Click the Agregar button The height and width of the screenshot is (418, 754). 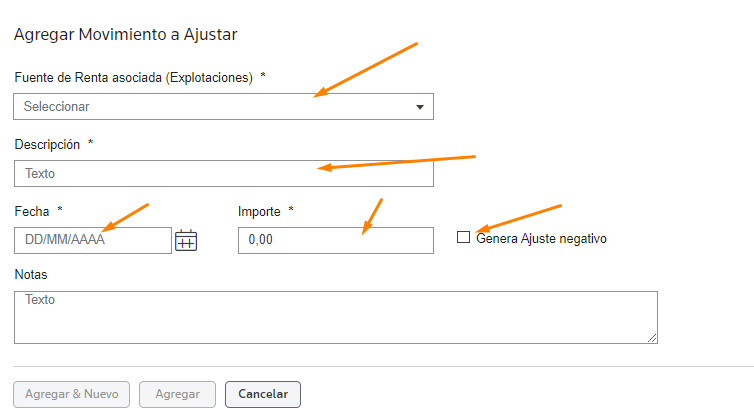click(x=177, y=394)
